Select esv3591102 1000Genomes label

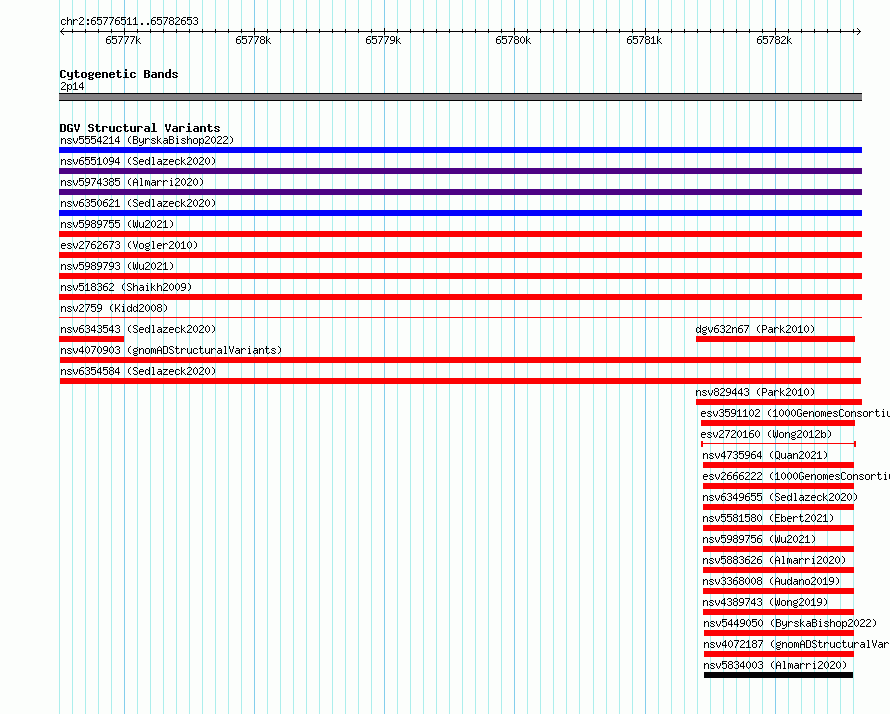(795, 413)
